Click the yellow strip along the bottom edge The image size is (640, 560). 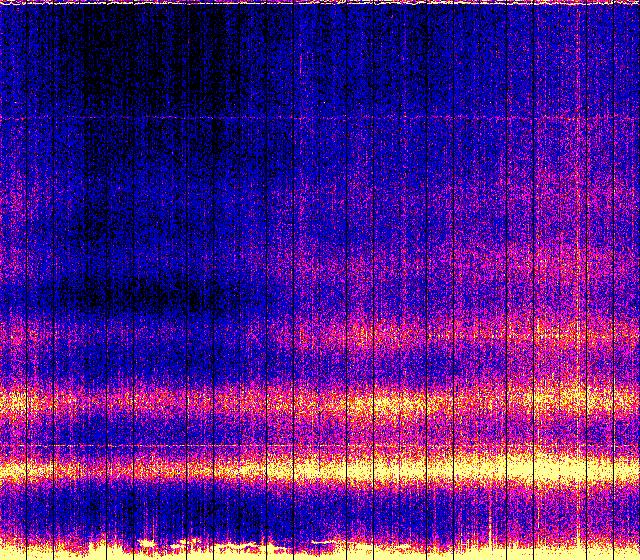coord(450,550)
